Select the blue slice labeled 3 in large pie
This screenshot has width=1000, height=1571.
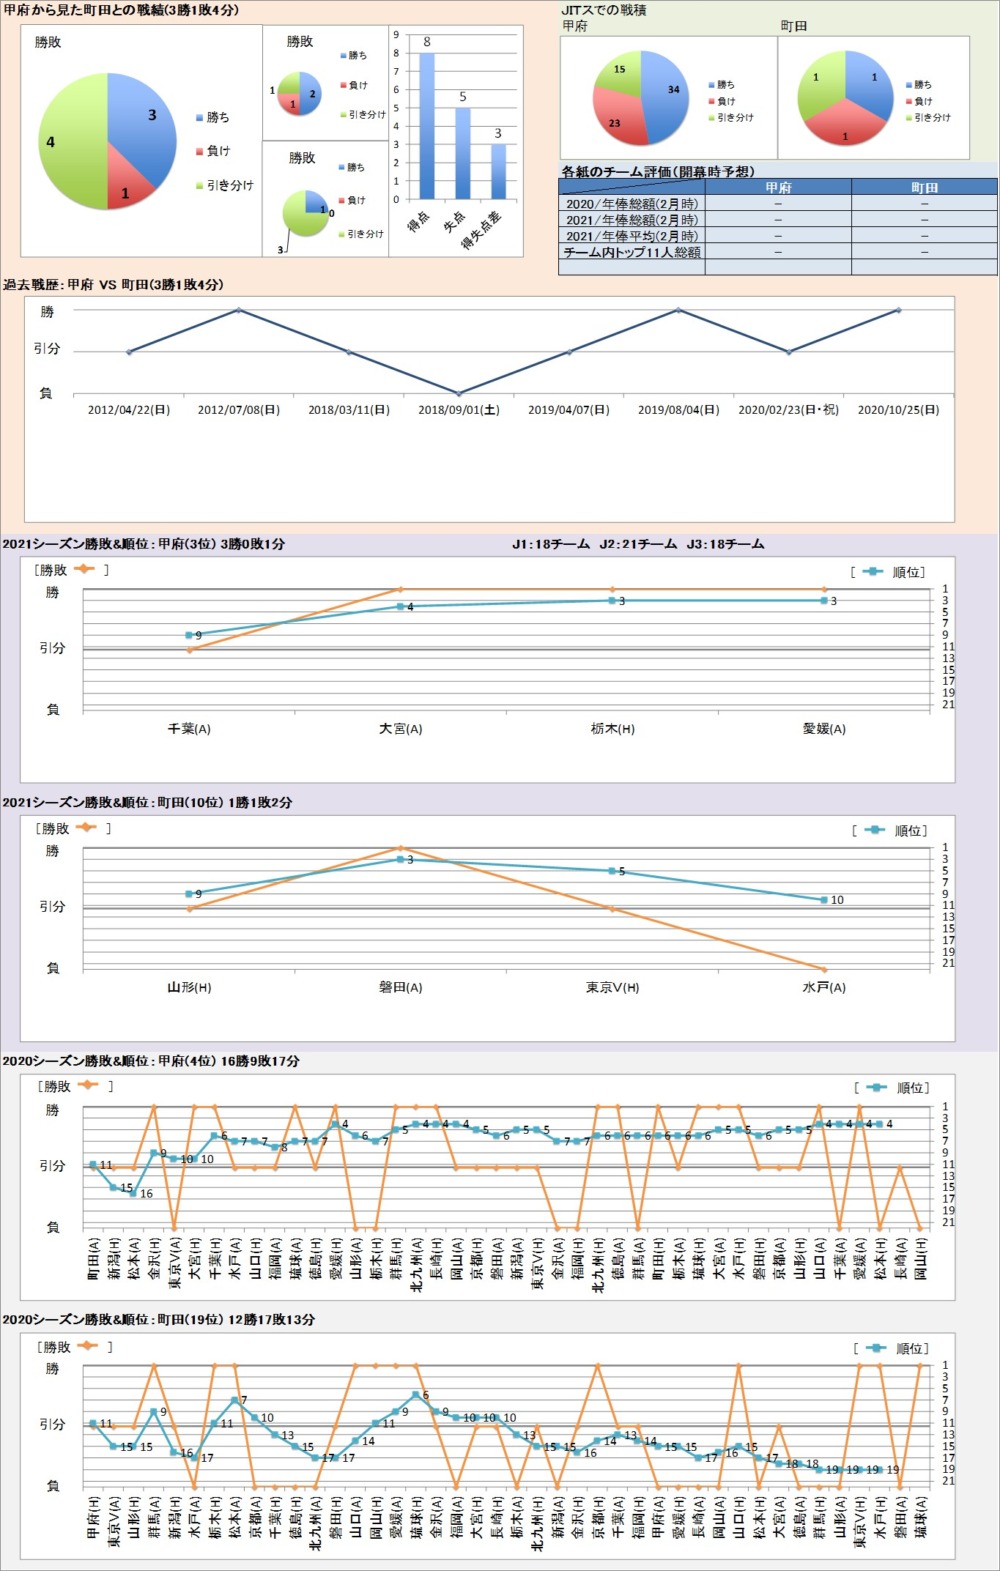(143, 125)
